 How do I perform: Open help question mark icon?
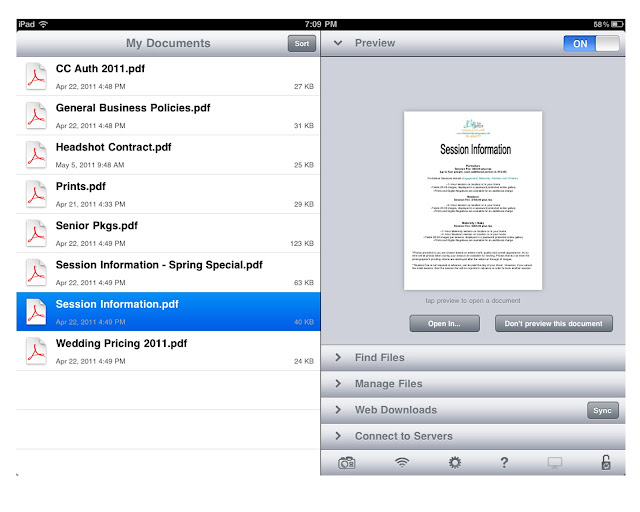504,463
